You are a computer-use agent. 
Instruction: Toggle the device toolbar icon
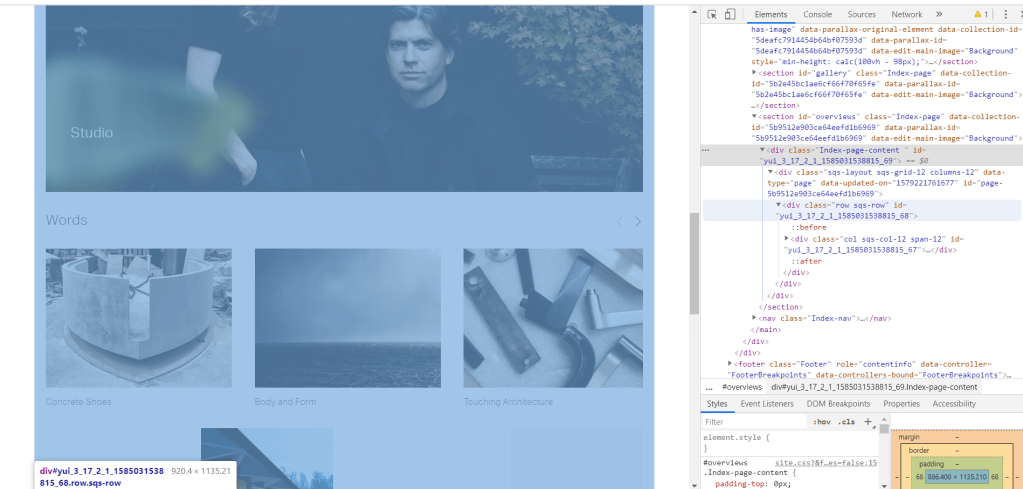click(x=729, y=15)
